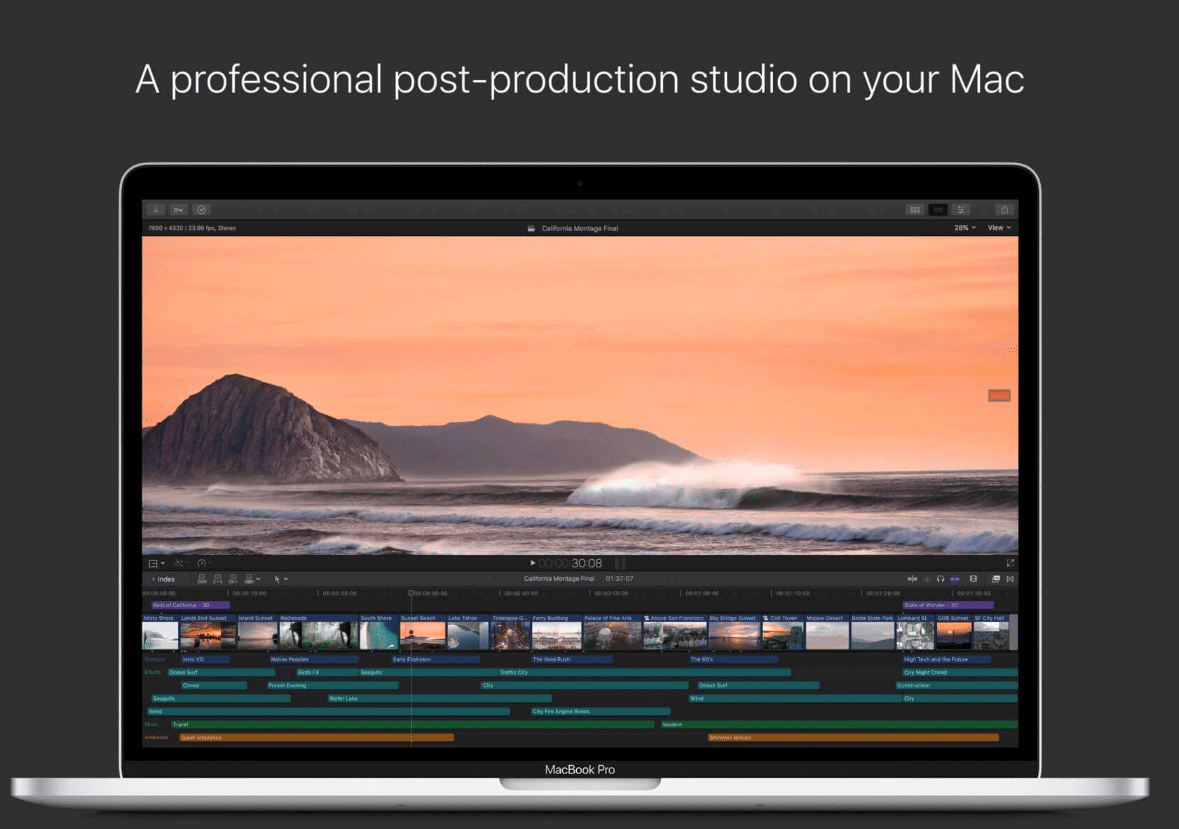The width and height of the screenshot is (1179, 829).
Task: Open the Keyword Editor key icon
Action: 178,210
